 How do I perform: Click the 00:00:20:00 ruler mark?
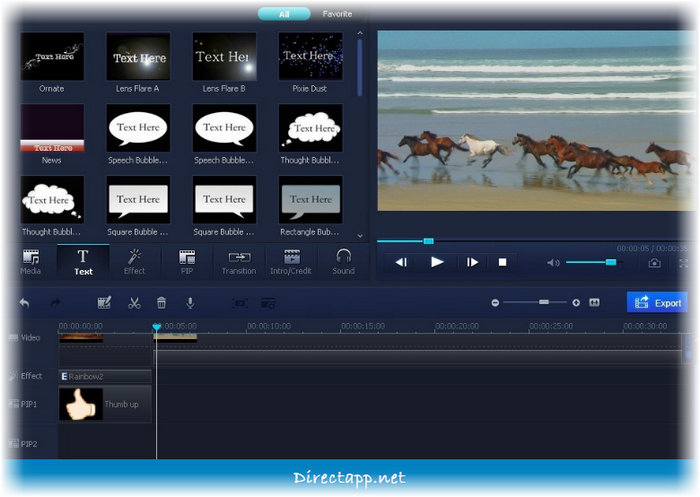tap(457, 326)
